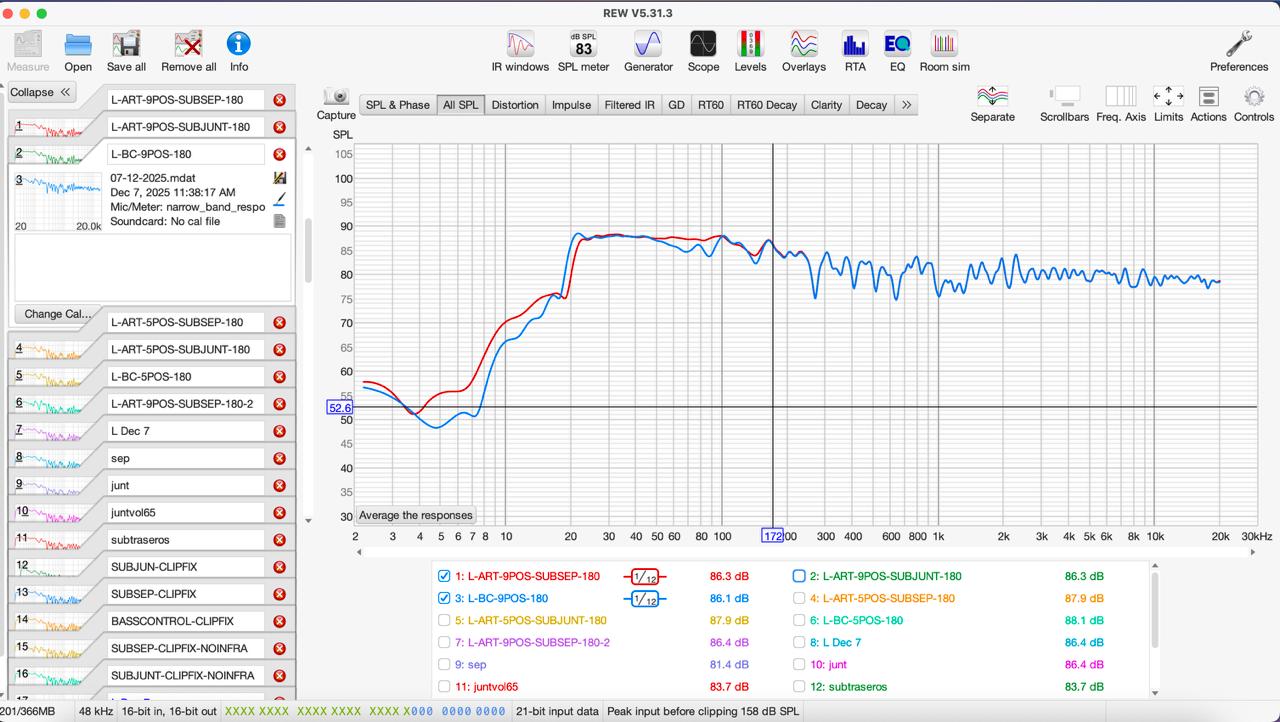Open the RTA analyzer
1280x722 pixels.
pyautogui.click(x=855, y=51)
